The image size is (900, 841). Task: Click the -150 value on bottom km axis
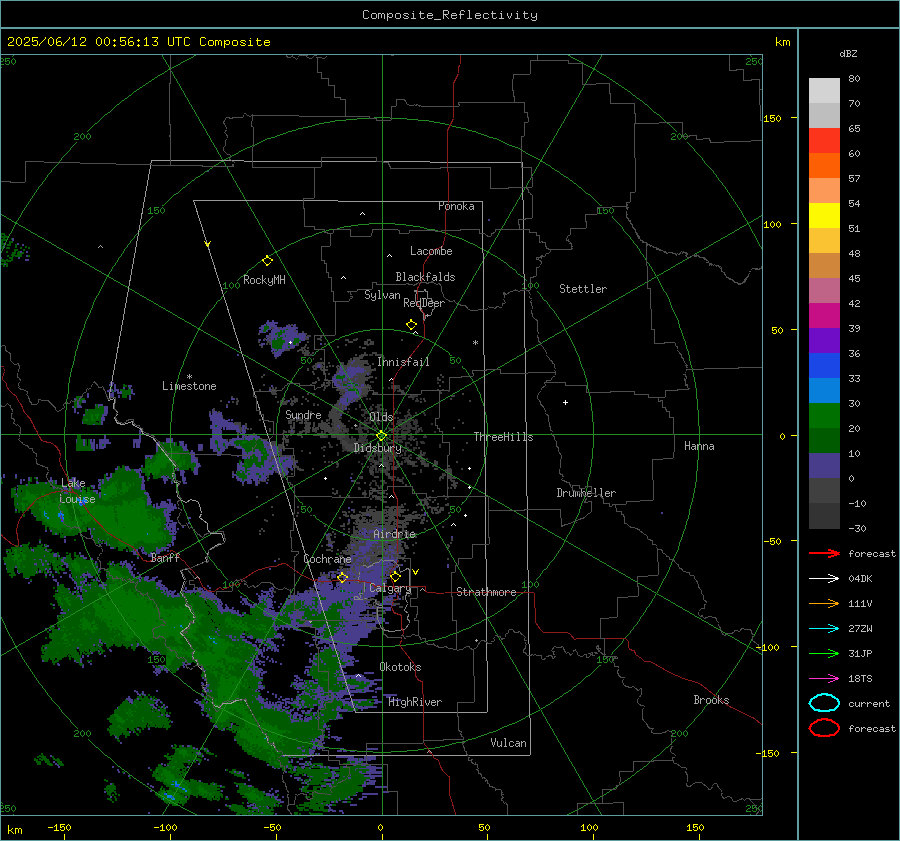[x=59, y=827]
